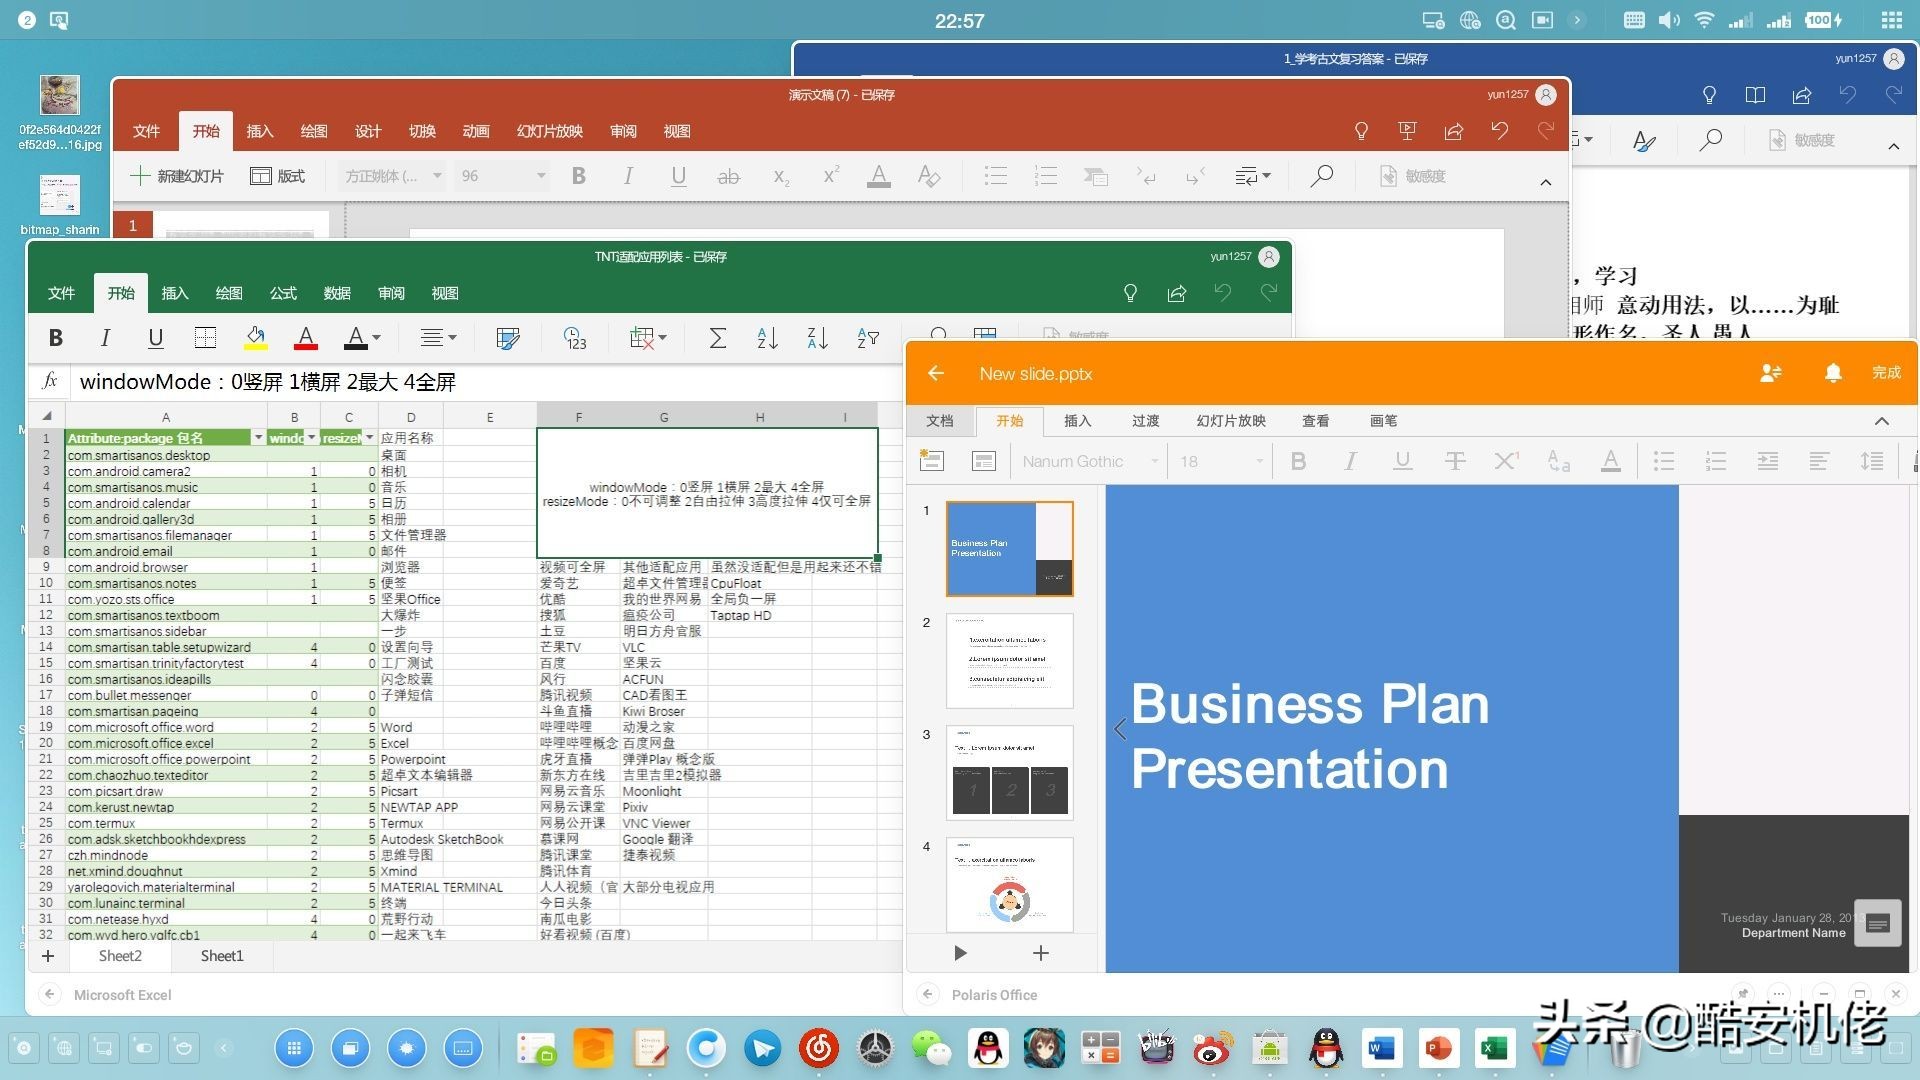The image size is (1920, 1080).
Task: Click the AutoSum sigma icon in Excel
Action: tap(717, 338)
